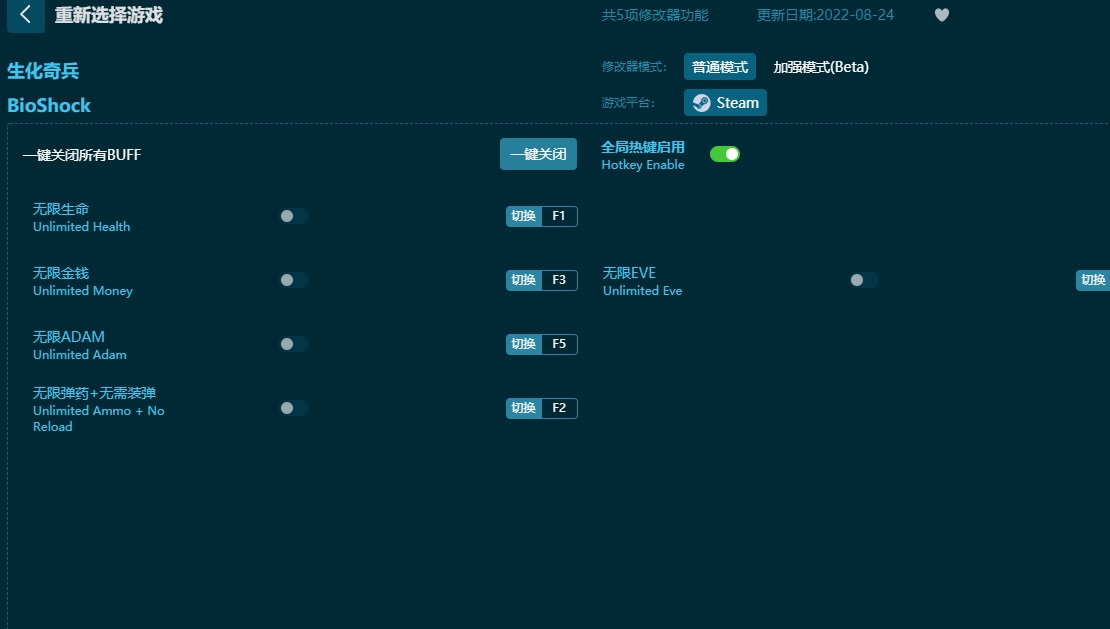Screen dimensions: 1110x629
Task: Disable the global Hotkey Enable switch
Action: coord(725,154)
